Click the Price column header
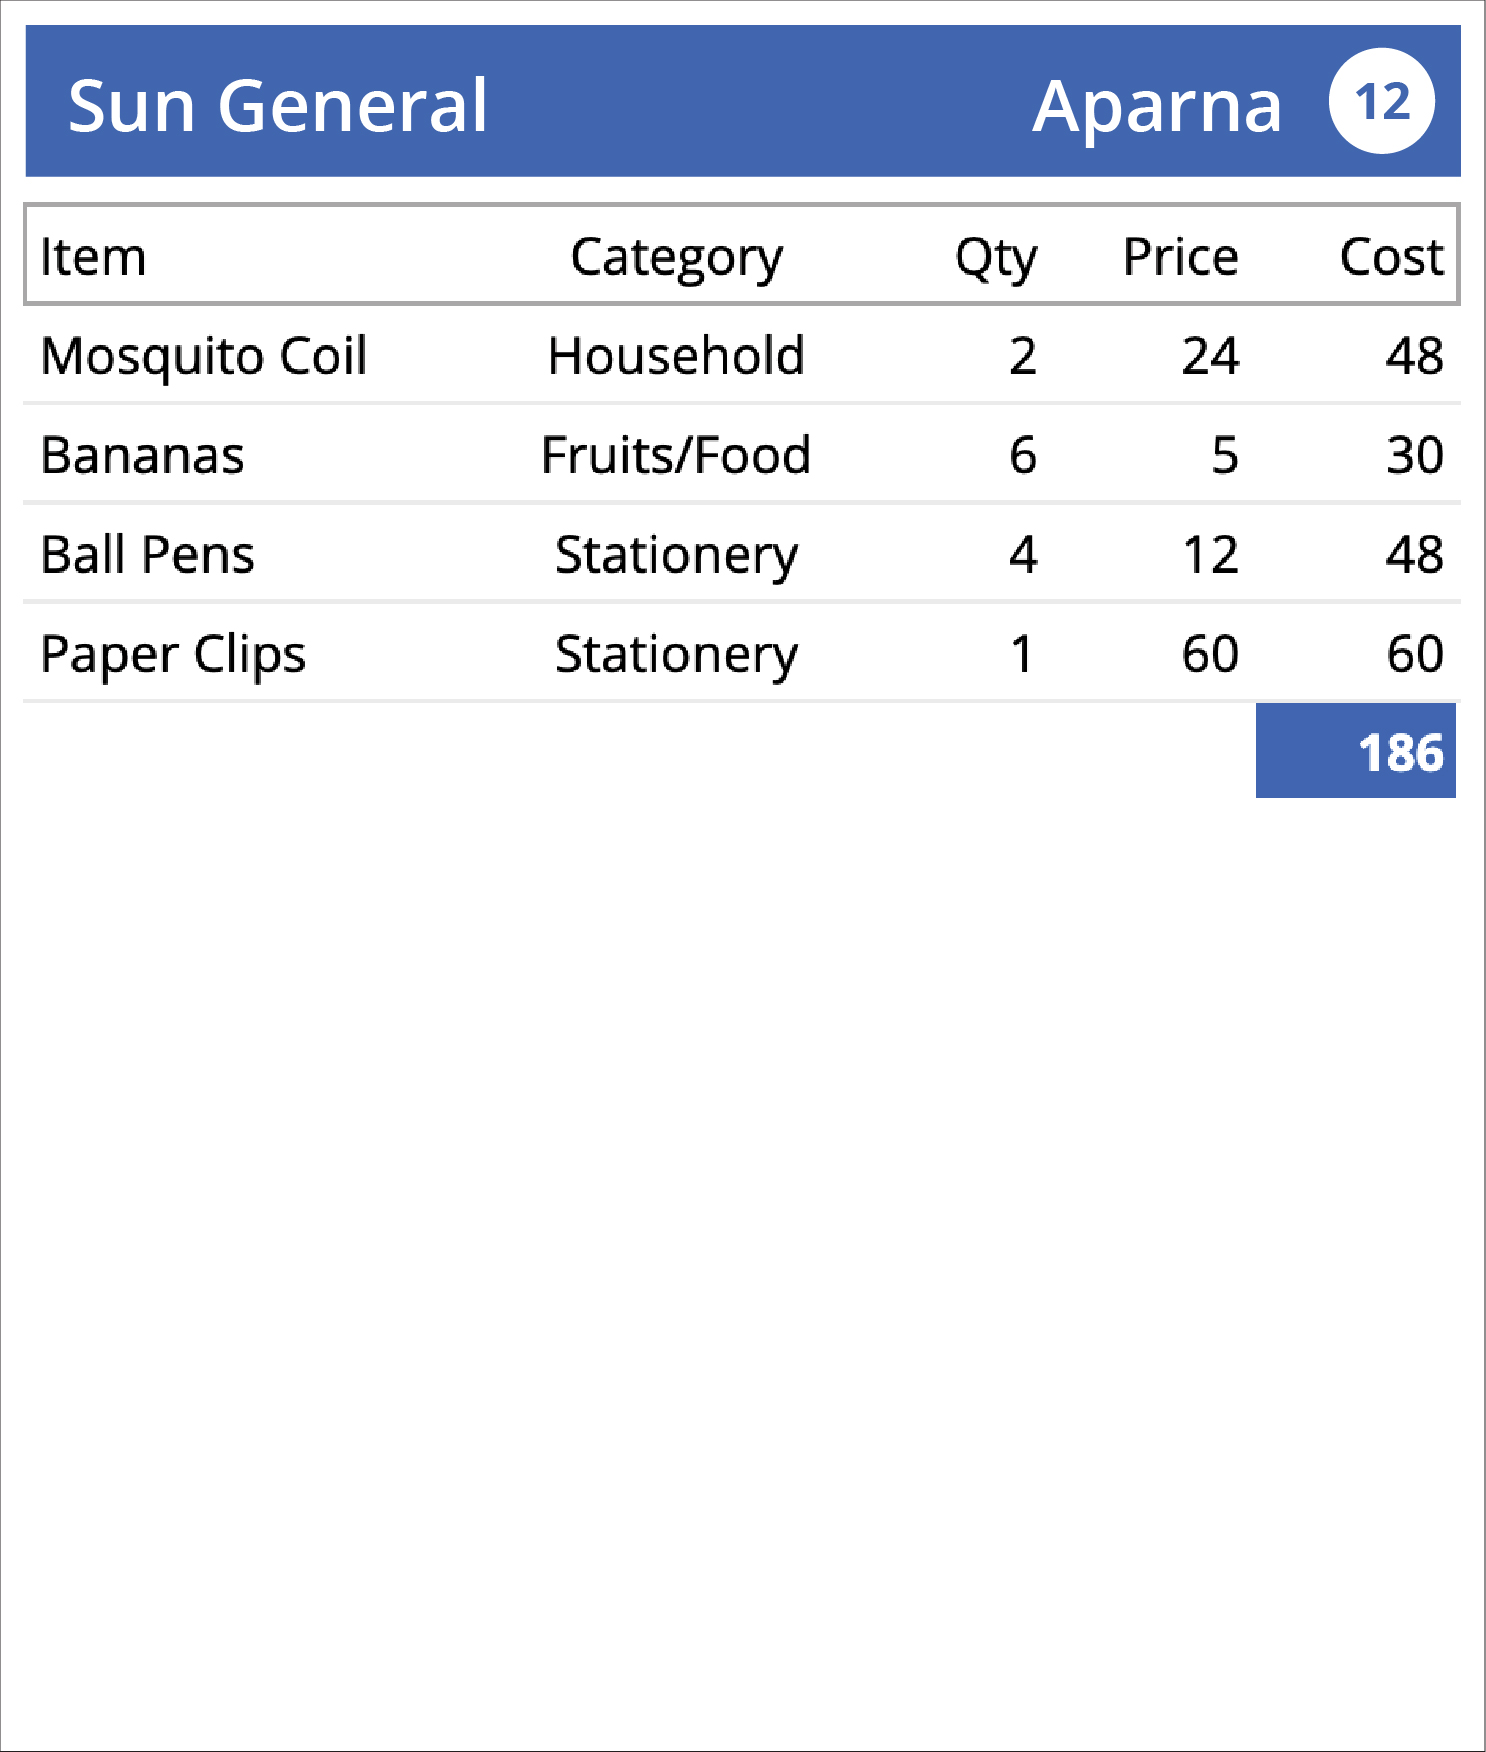This screenshot has height=1752, width=1486. pos(1181,257)
